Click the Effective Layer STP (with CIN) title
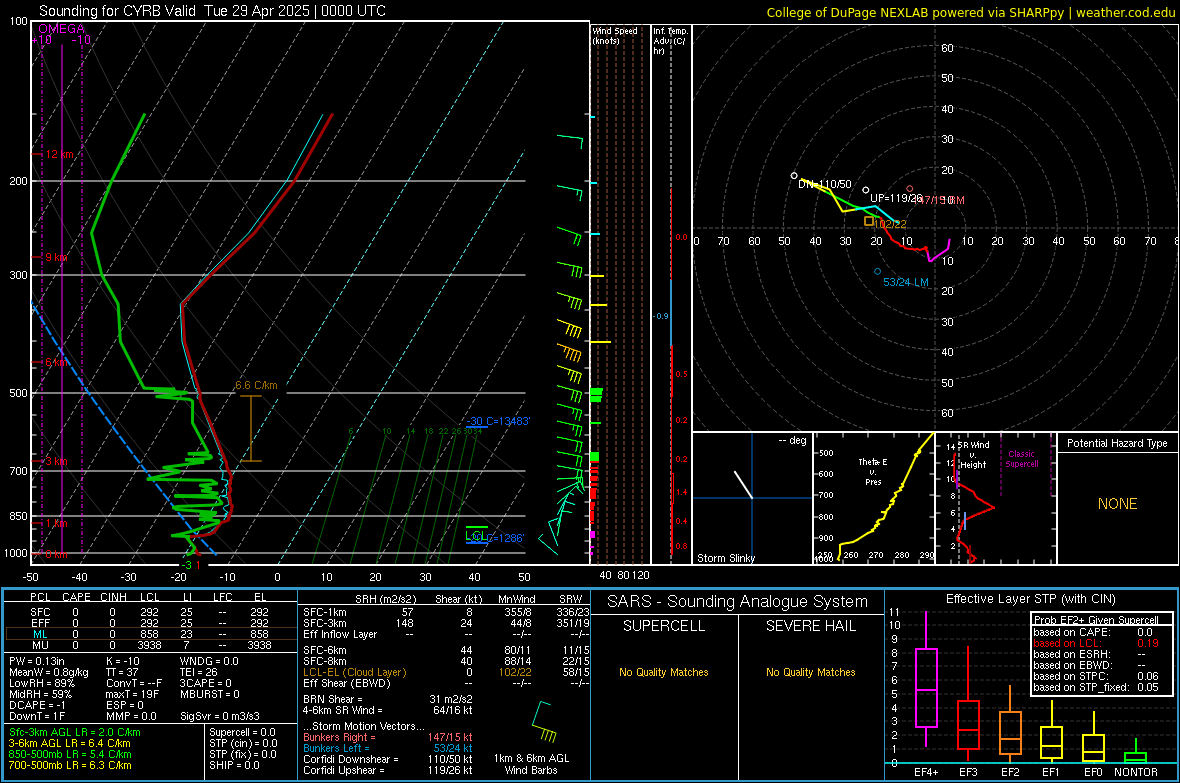 (1030, 599)
